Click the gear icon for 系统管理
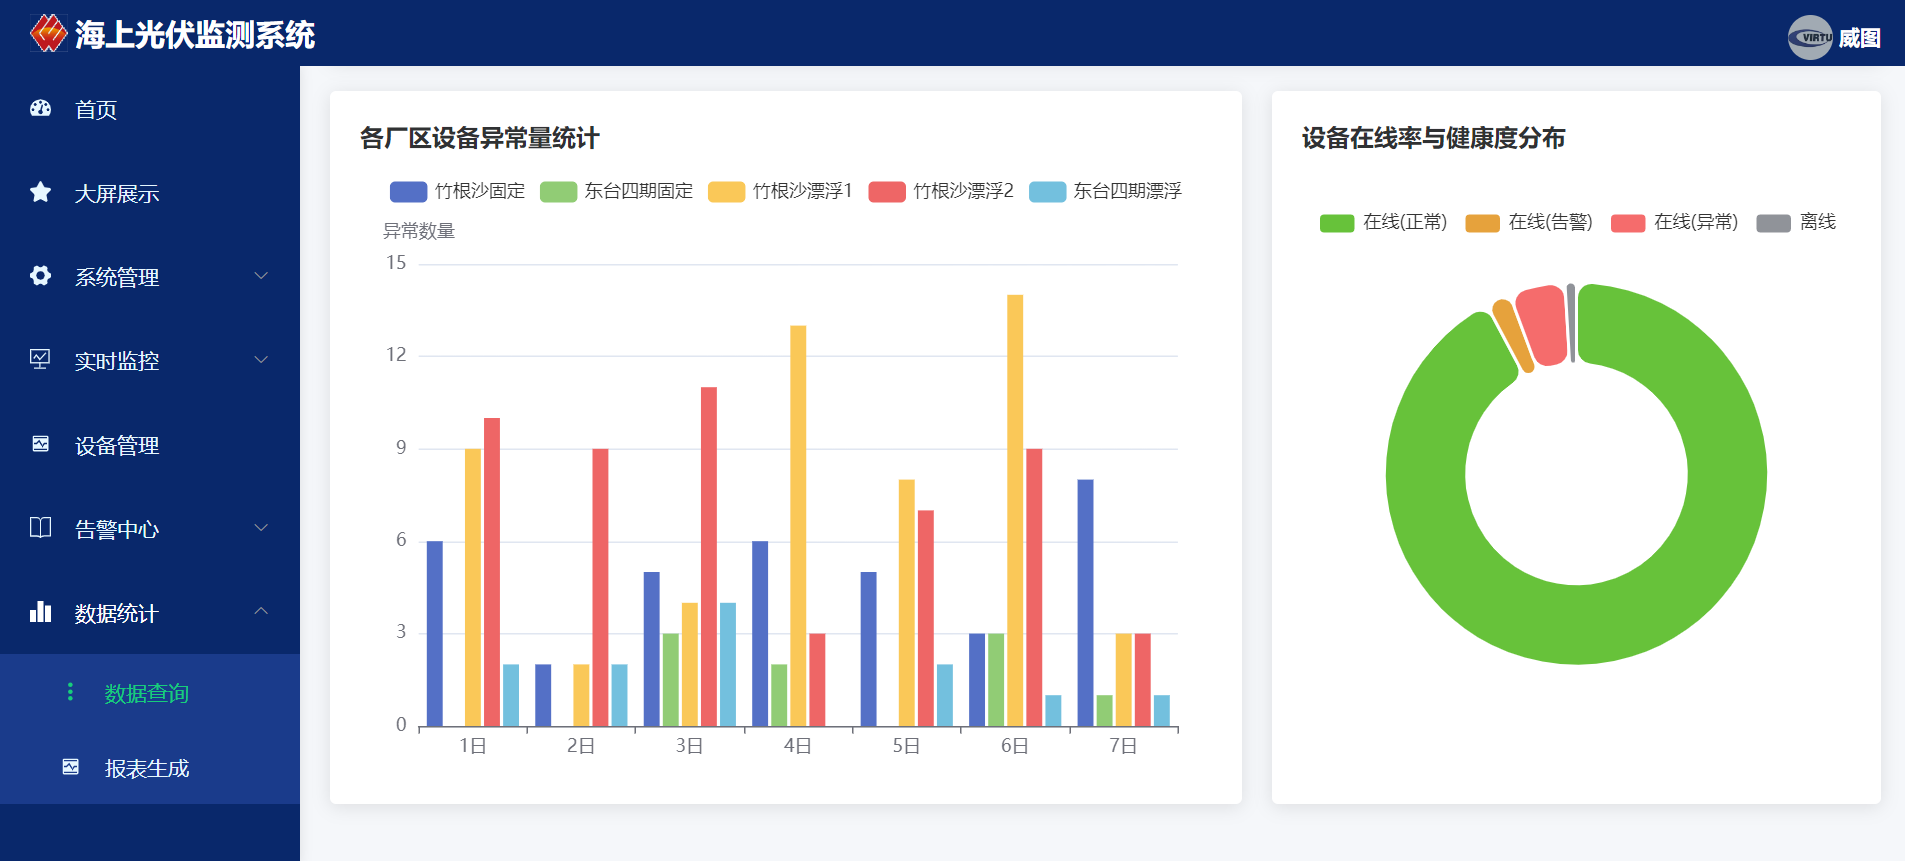Image resolution: width=1905 pixels, height=861 pixels. [x=40, y=276]
